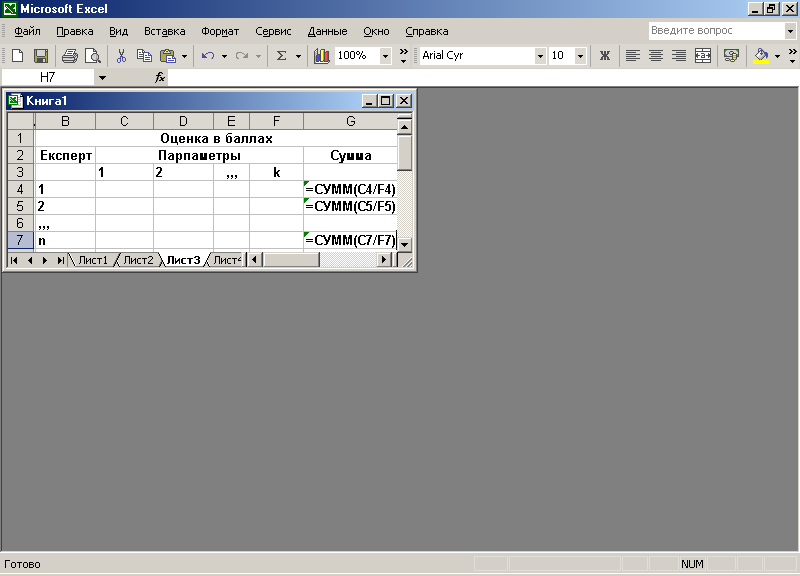This screenshot has width=800, height=576.
Task: Open print preview
Action: click(93, 56)
